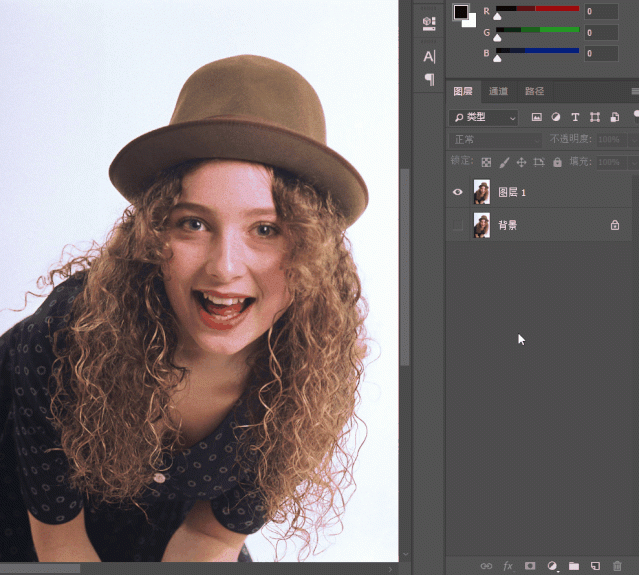The image size is (639, 575).
Task: Switch to the 通道 tab
Action: click(x=497, y=92)
